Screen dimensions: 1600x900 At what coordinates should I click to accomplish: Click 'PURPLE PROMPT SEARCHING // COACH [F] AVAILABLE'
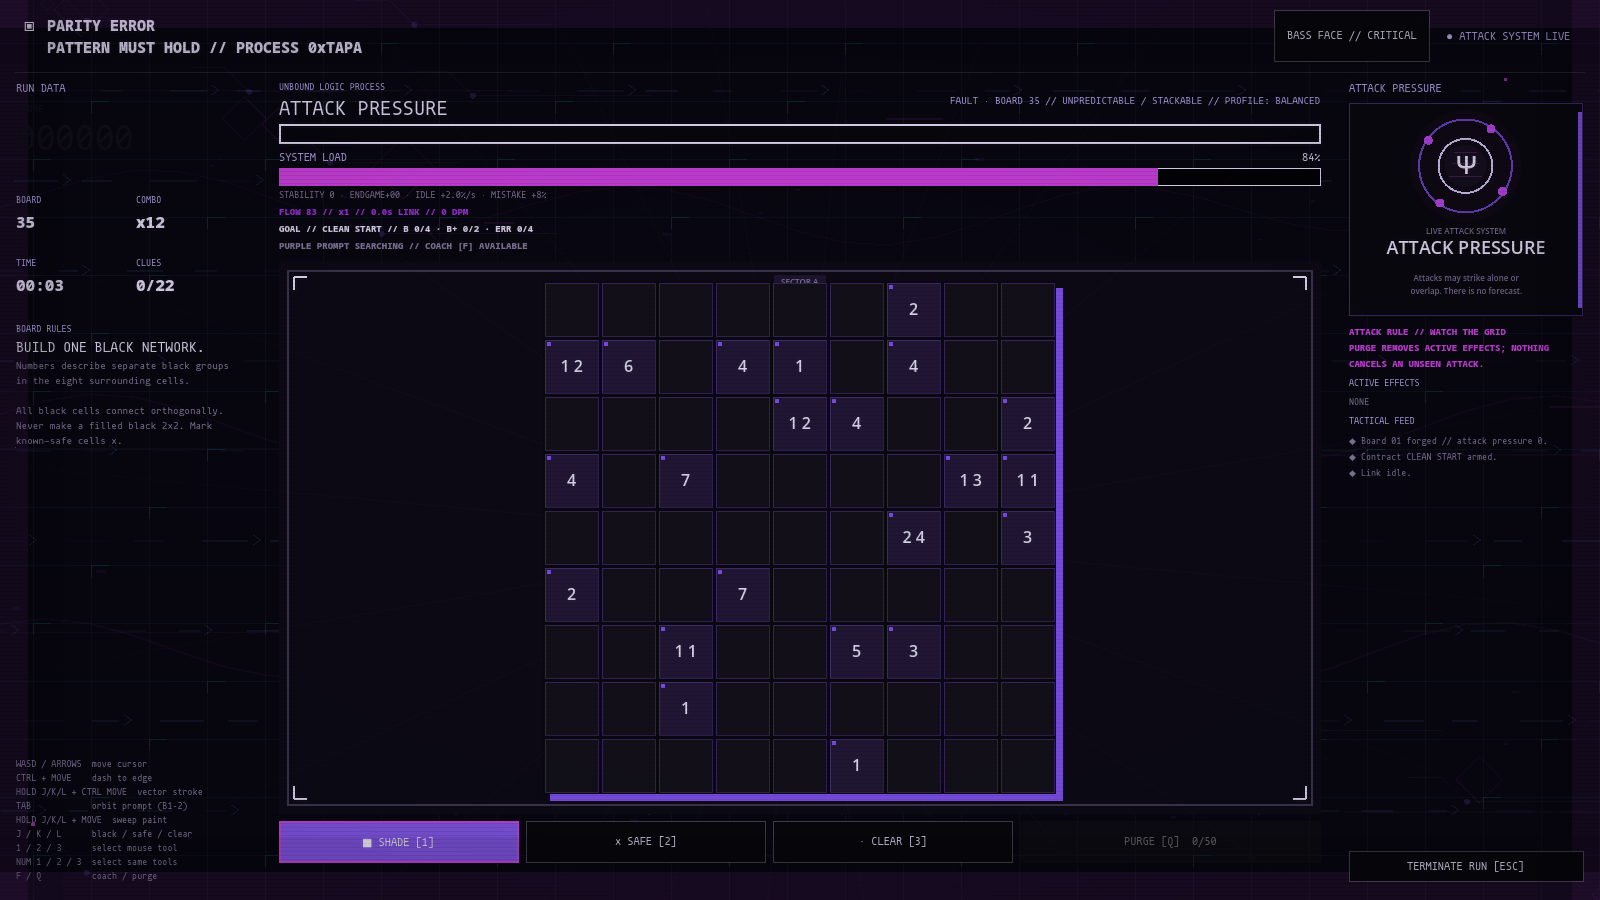(x=403, y=246)
